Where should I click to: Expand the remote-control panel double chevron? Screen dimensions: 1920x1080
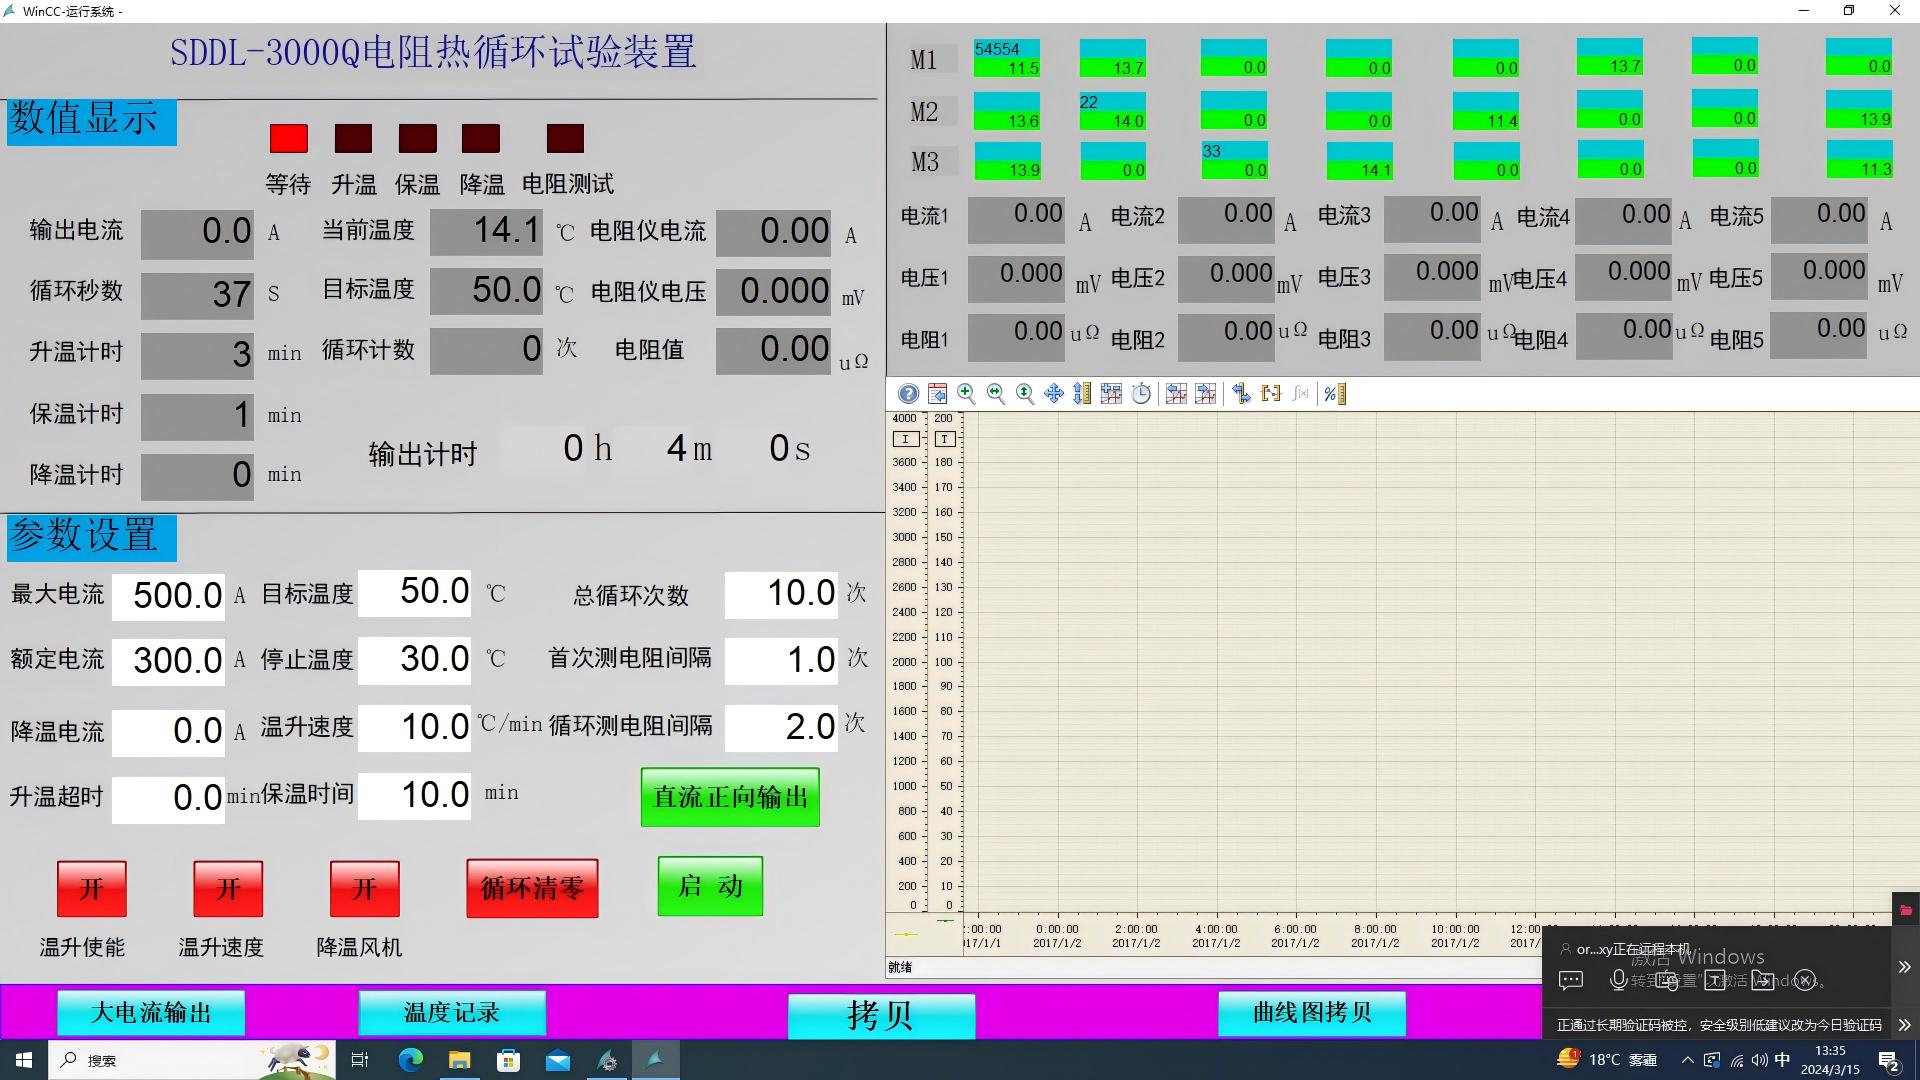(1904, 967)
